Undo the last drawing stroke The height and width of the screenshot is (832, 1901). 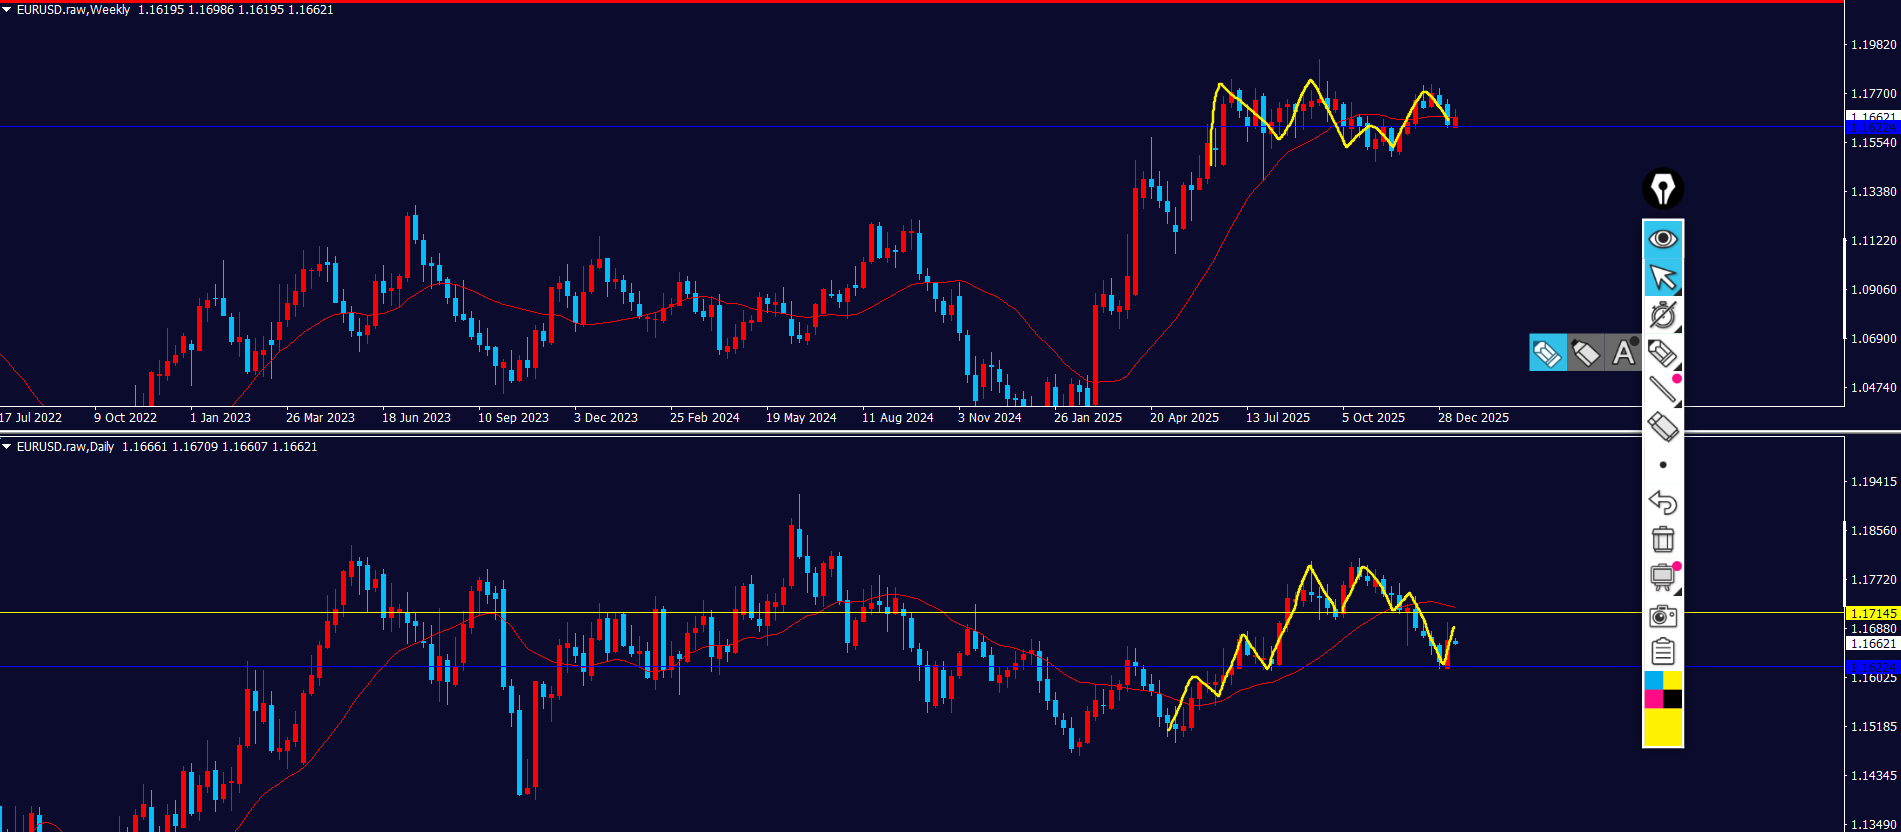coord(1663,502)
